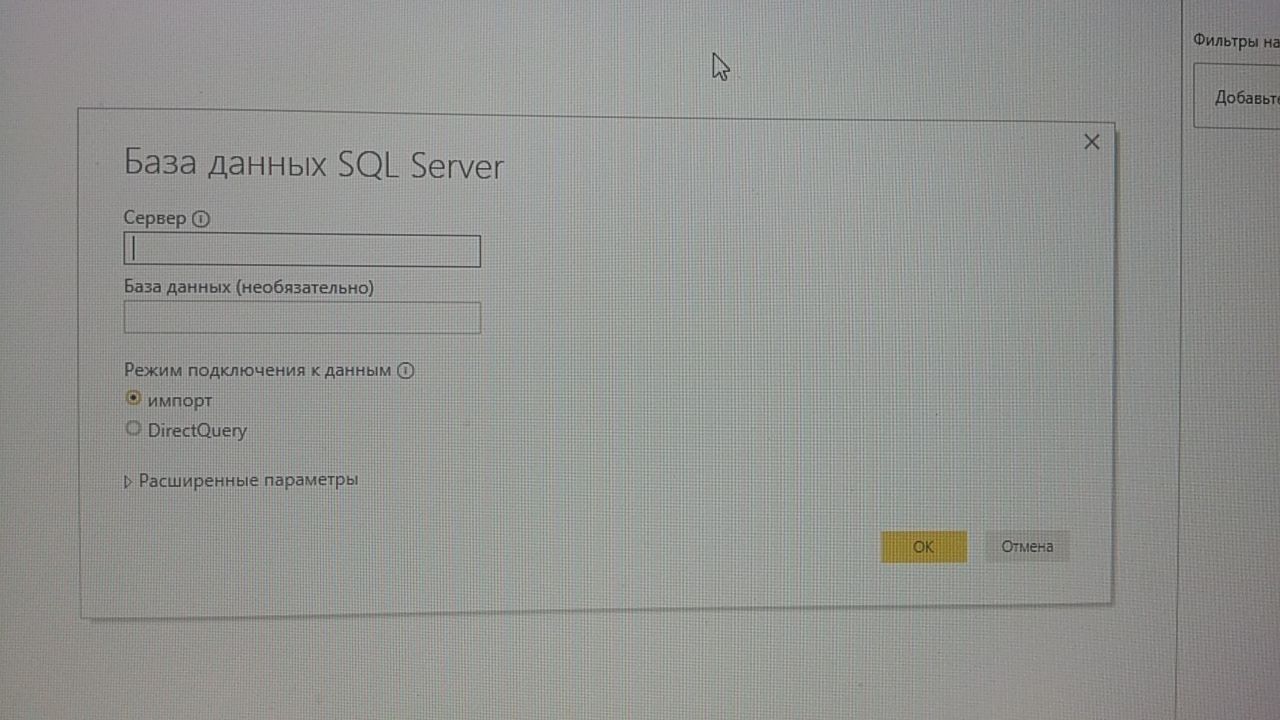Select the импорт radio option

coord(134,399)
